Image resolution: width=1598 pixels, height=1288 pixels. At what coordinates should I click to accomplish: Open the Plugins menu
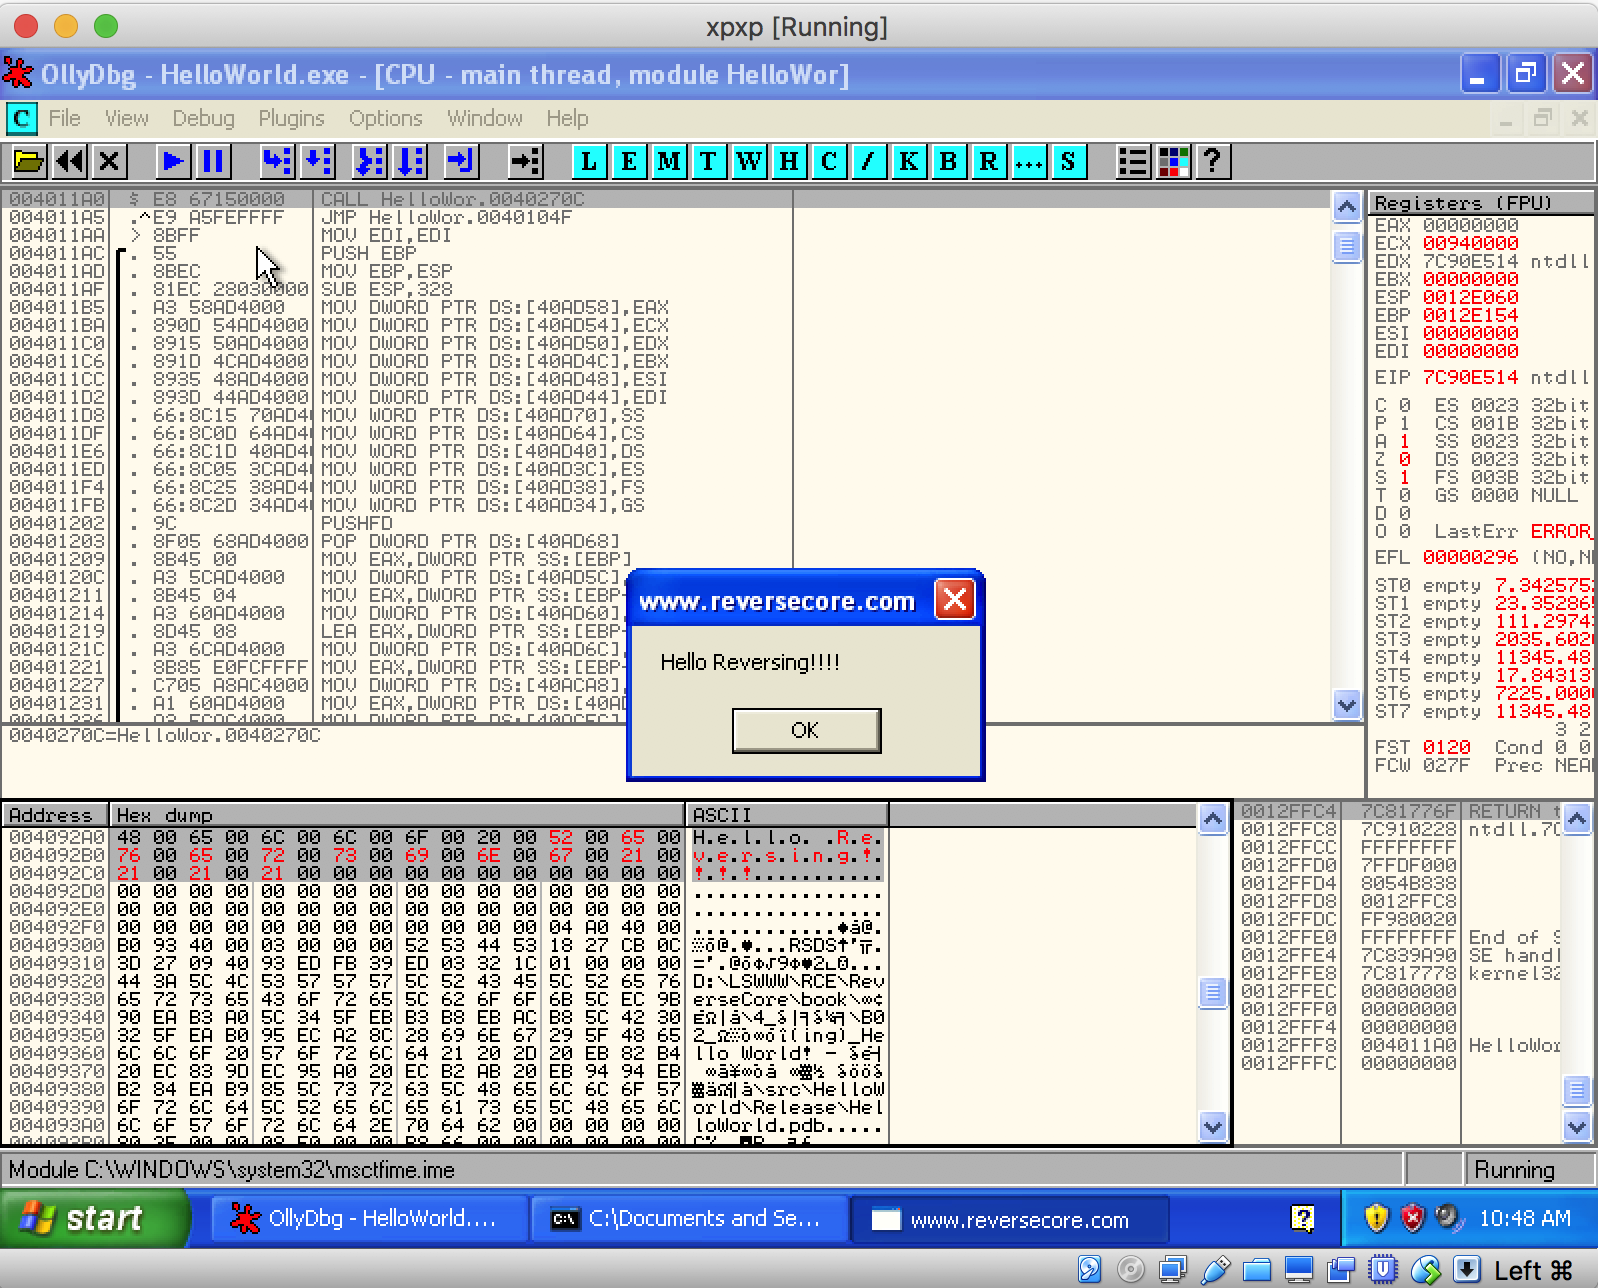click(x=291, y=118)
